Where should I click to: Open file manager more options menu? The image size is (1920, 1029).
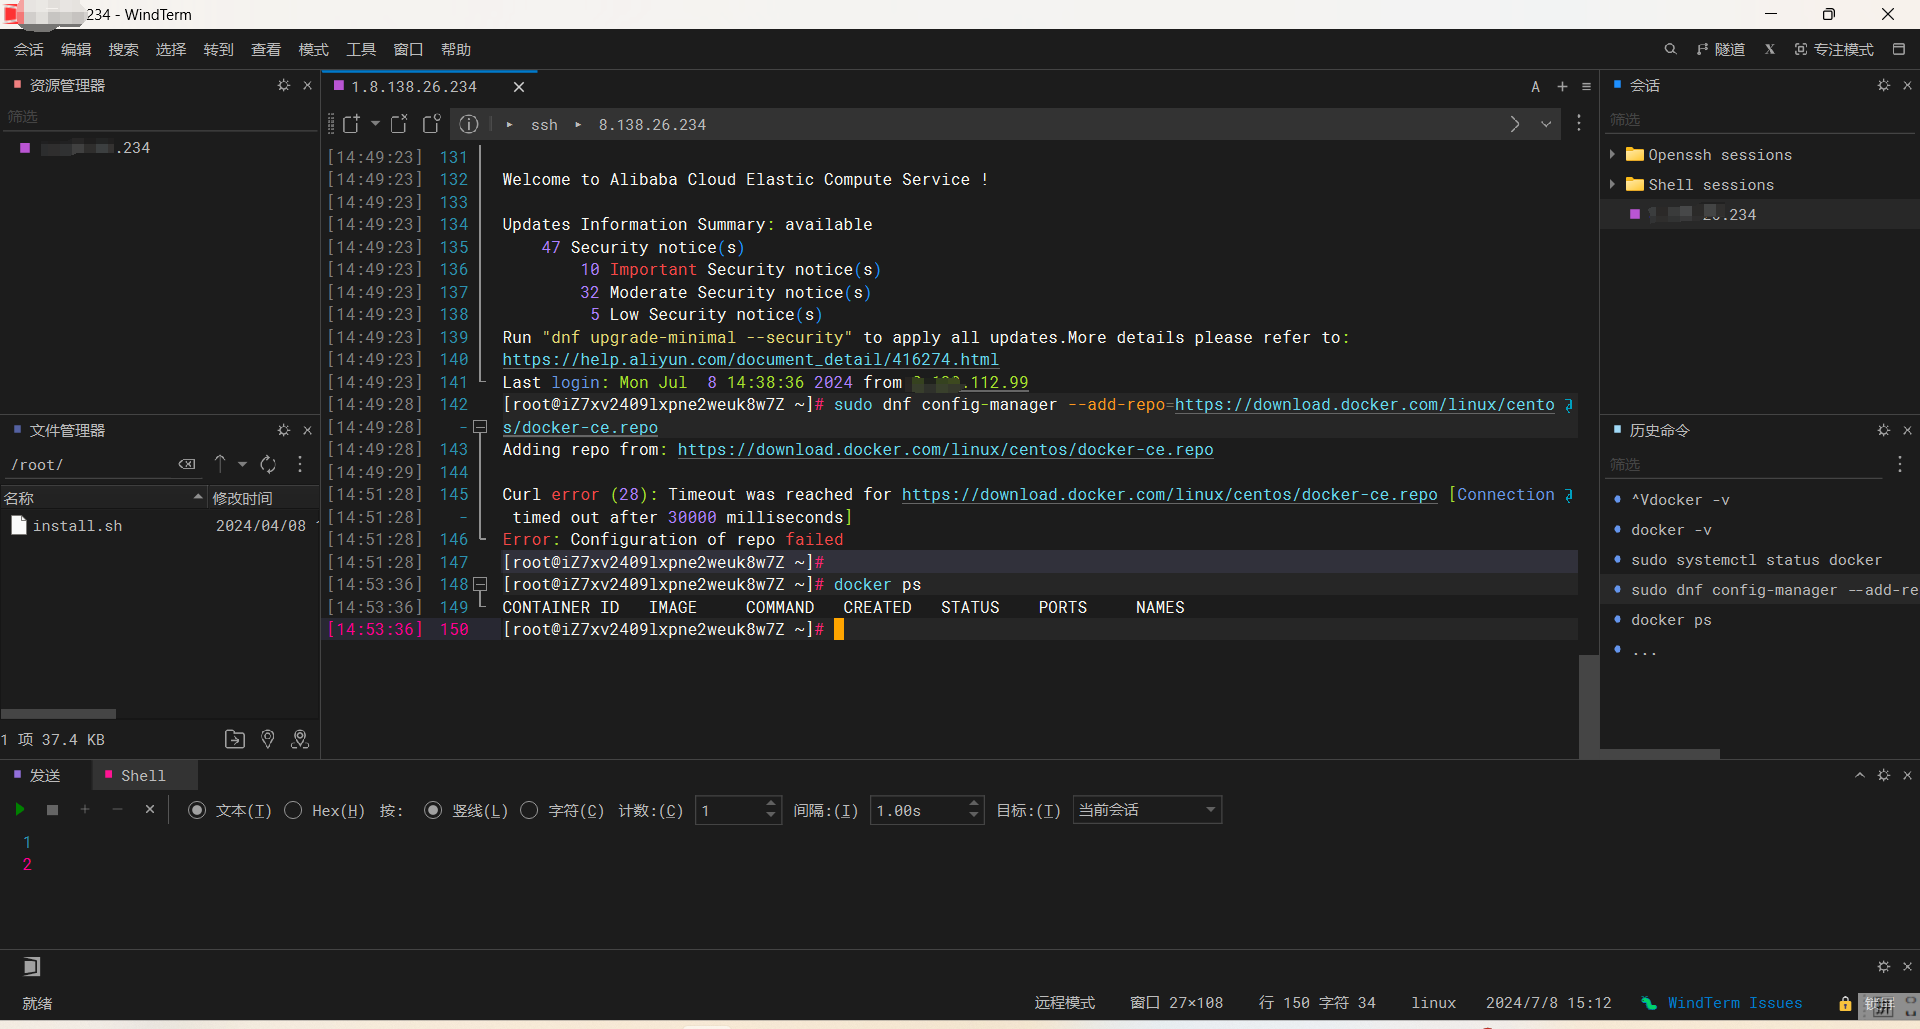click(x=300, y=464)
